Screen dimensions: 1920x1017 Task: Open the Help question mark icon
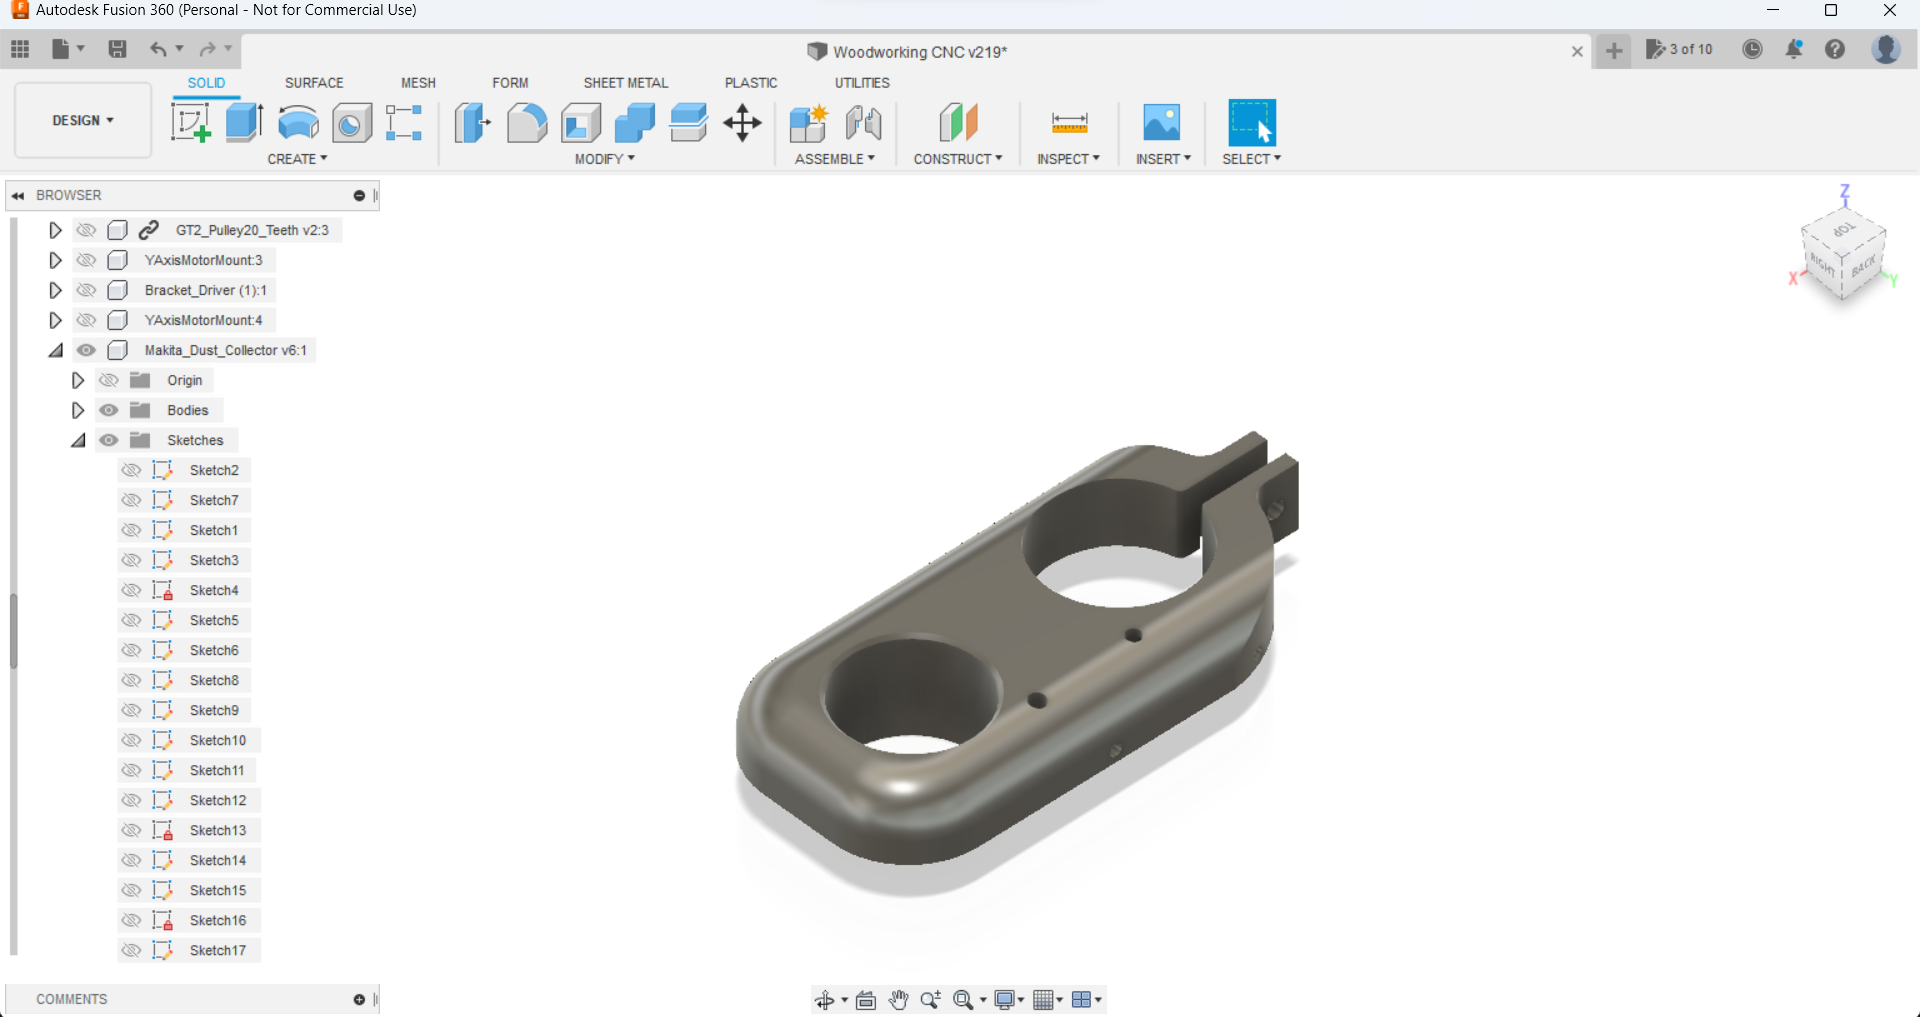coord(1835,49)
